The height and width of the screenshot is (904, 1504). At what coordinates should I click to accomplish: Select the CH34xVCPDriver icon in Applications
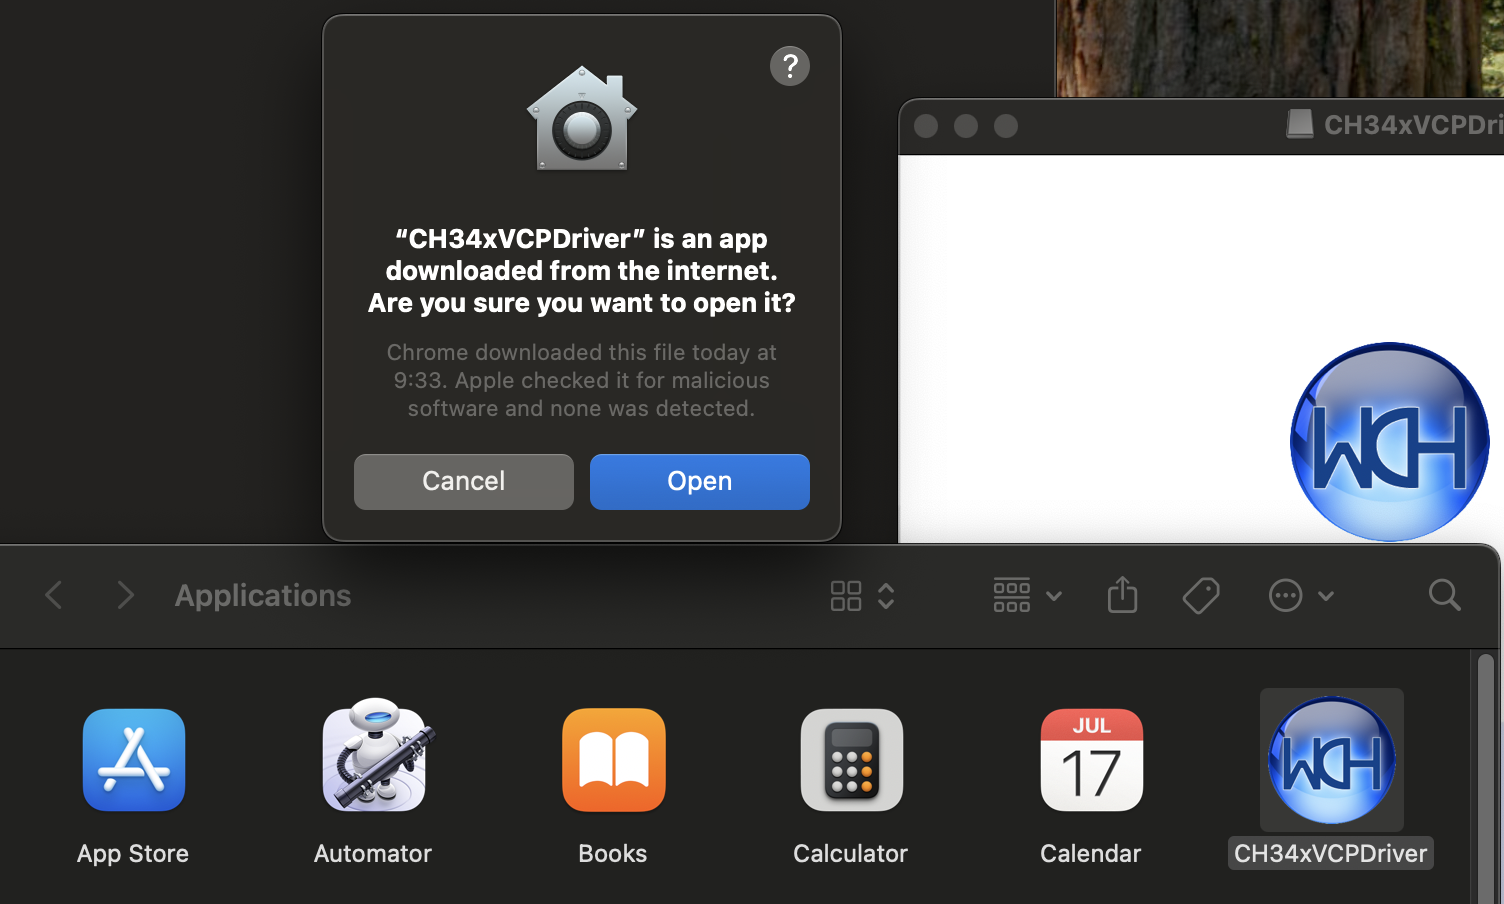pos(1332,760)
